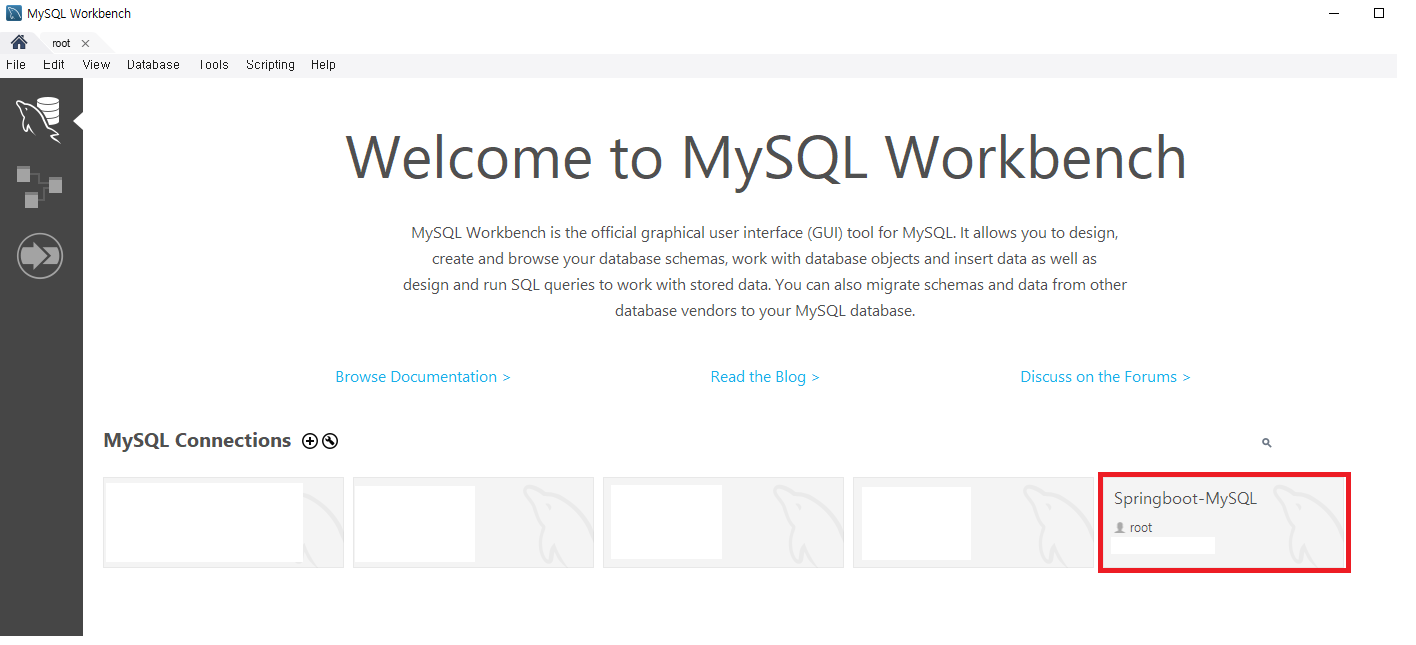The width and height of the screenshot is (1416, 645).
Task: Open the Scripting menu
Action: (270, 65)
